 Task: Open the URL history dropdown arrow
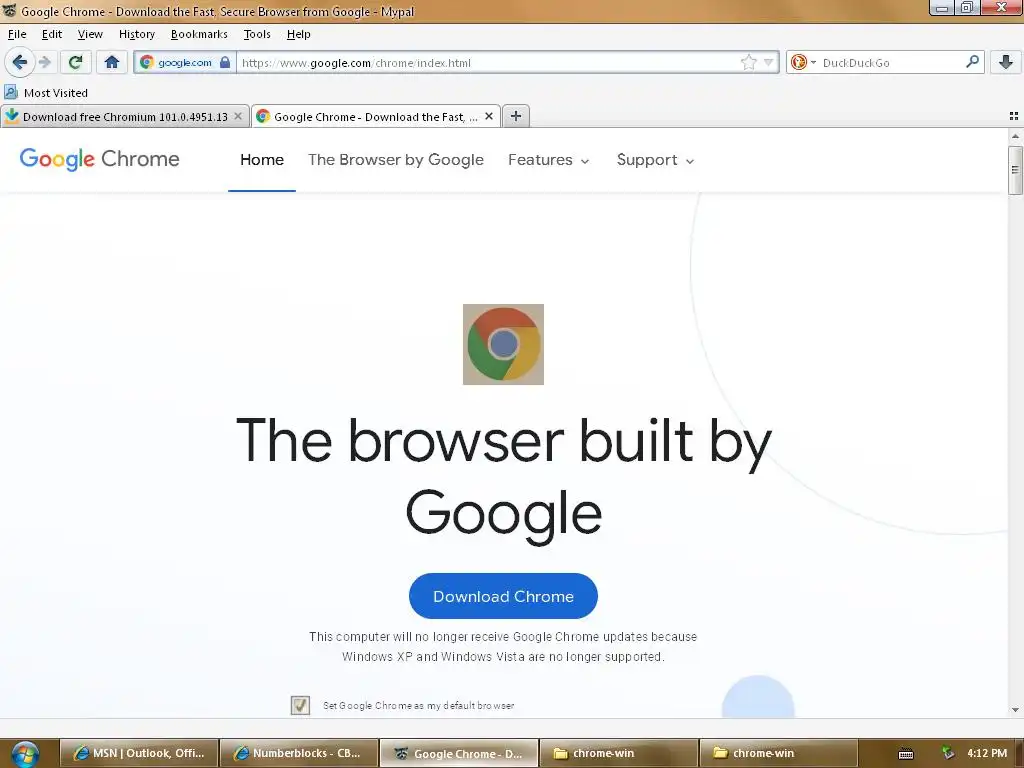tap(769, 63)
